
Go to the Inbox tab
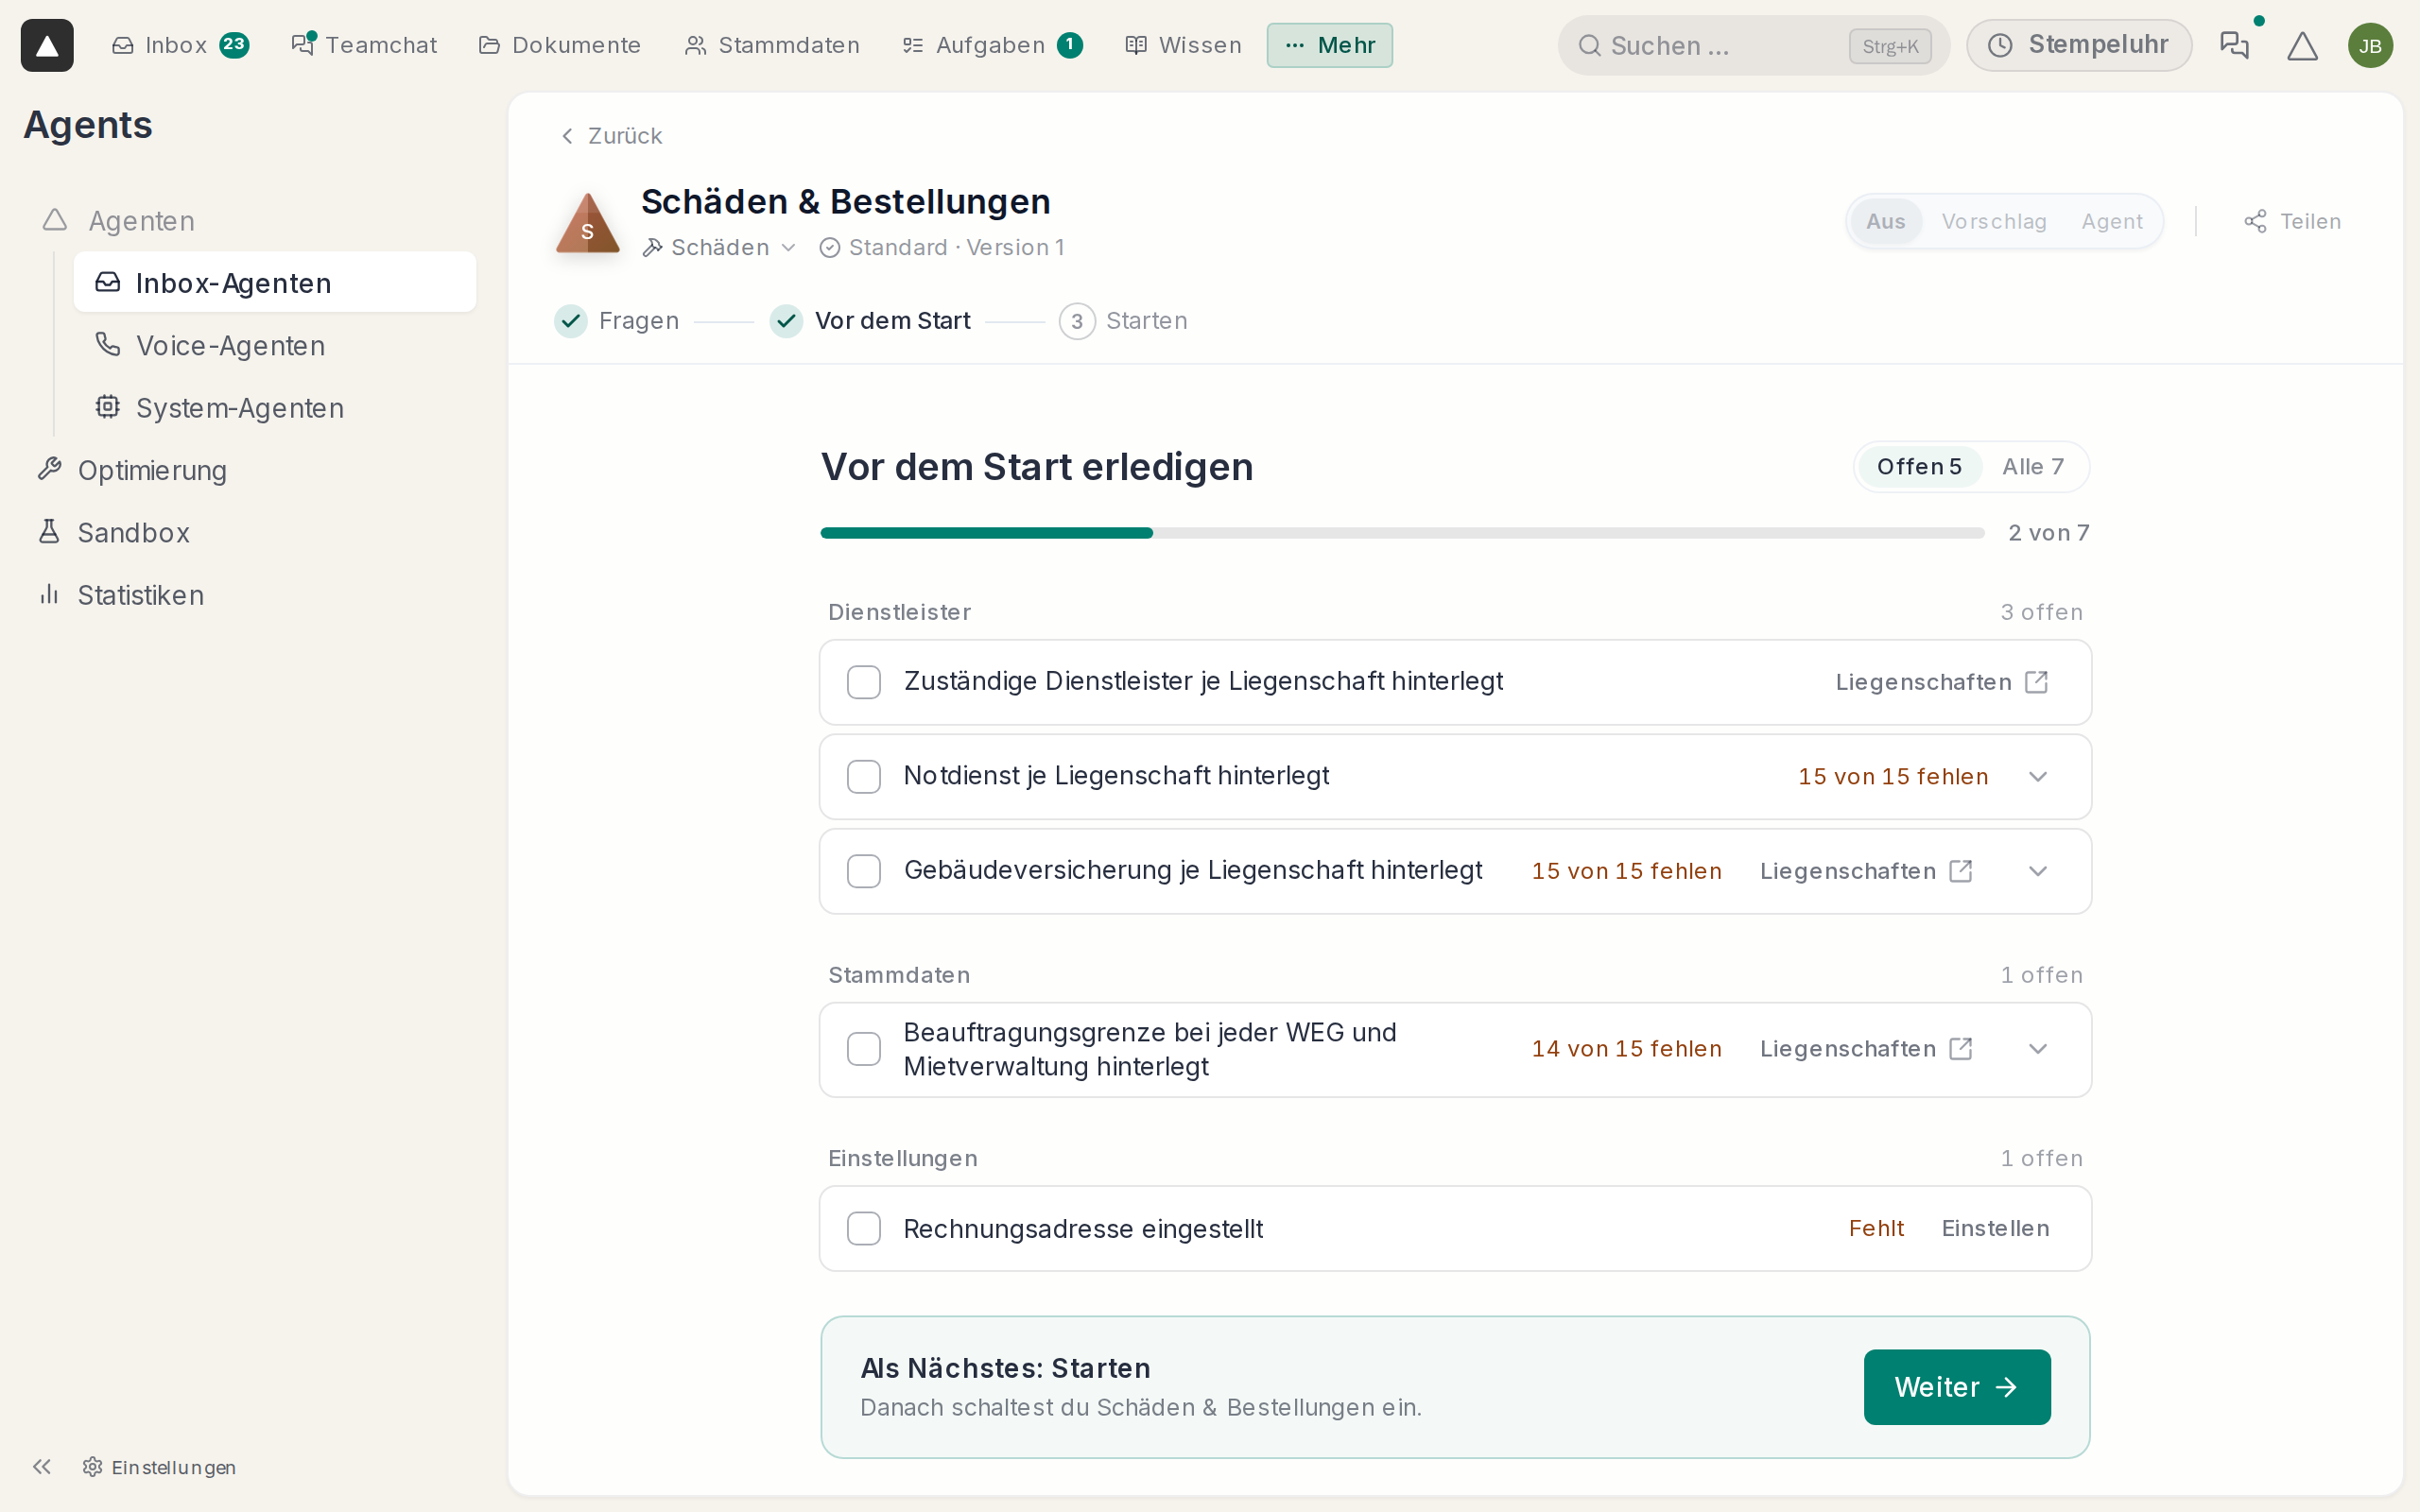point(180,45)
